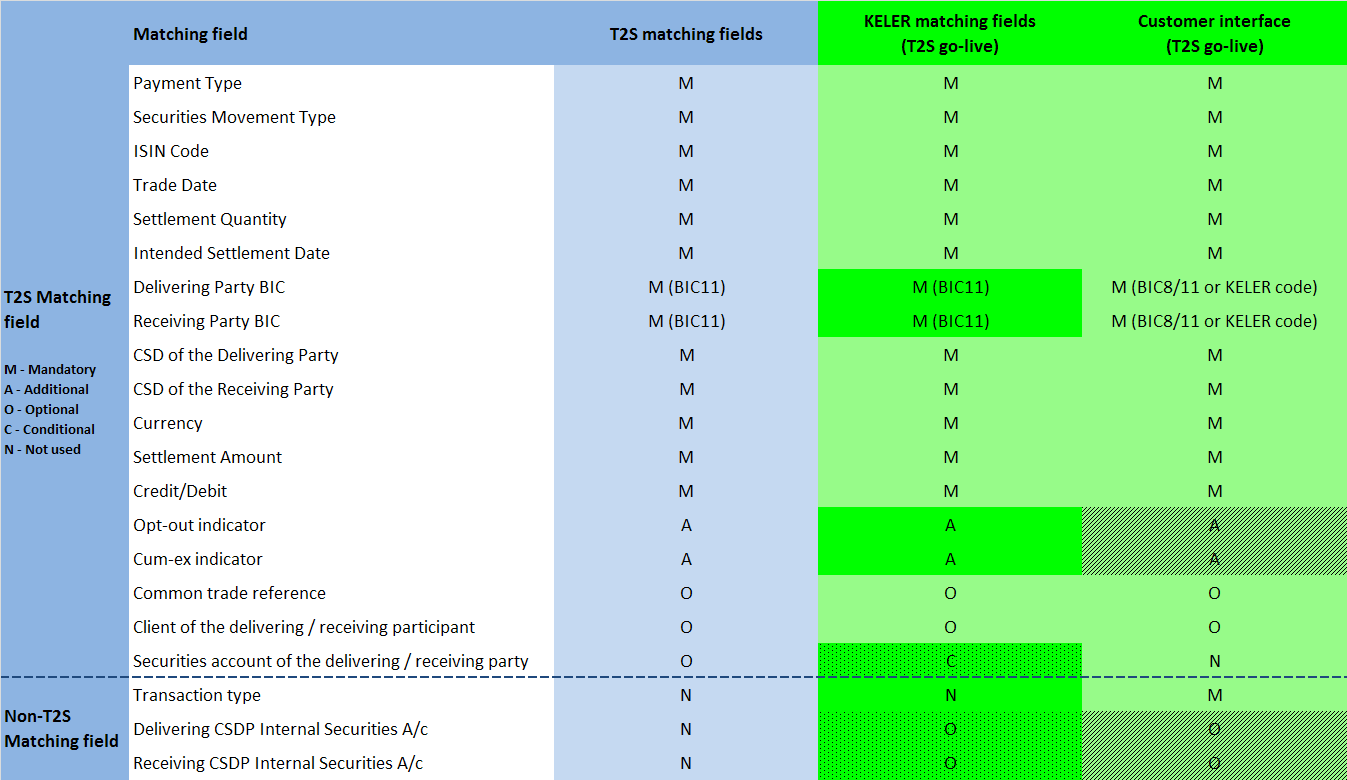Click hatched Customer 'A' cell for Opt-out indicator
1347x780 pixels.
tap(1214, 525)
